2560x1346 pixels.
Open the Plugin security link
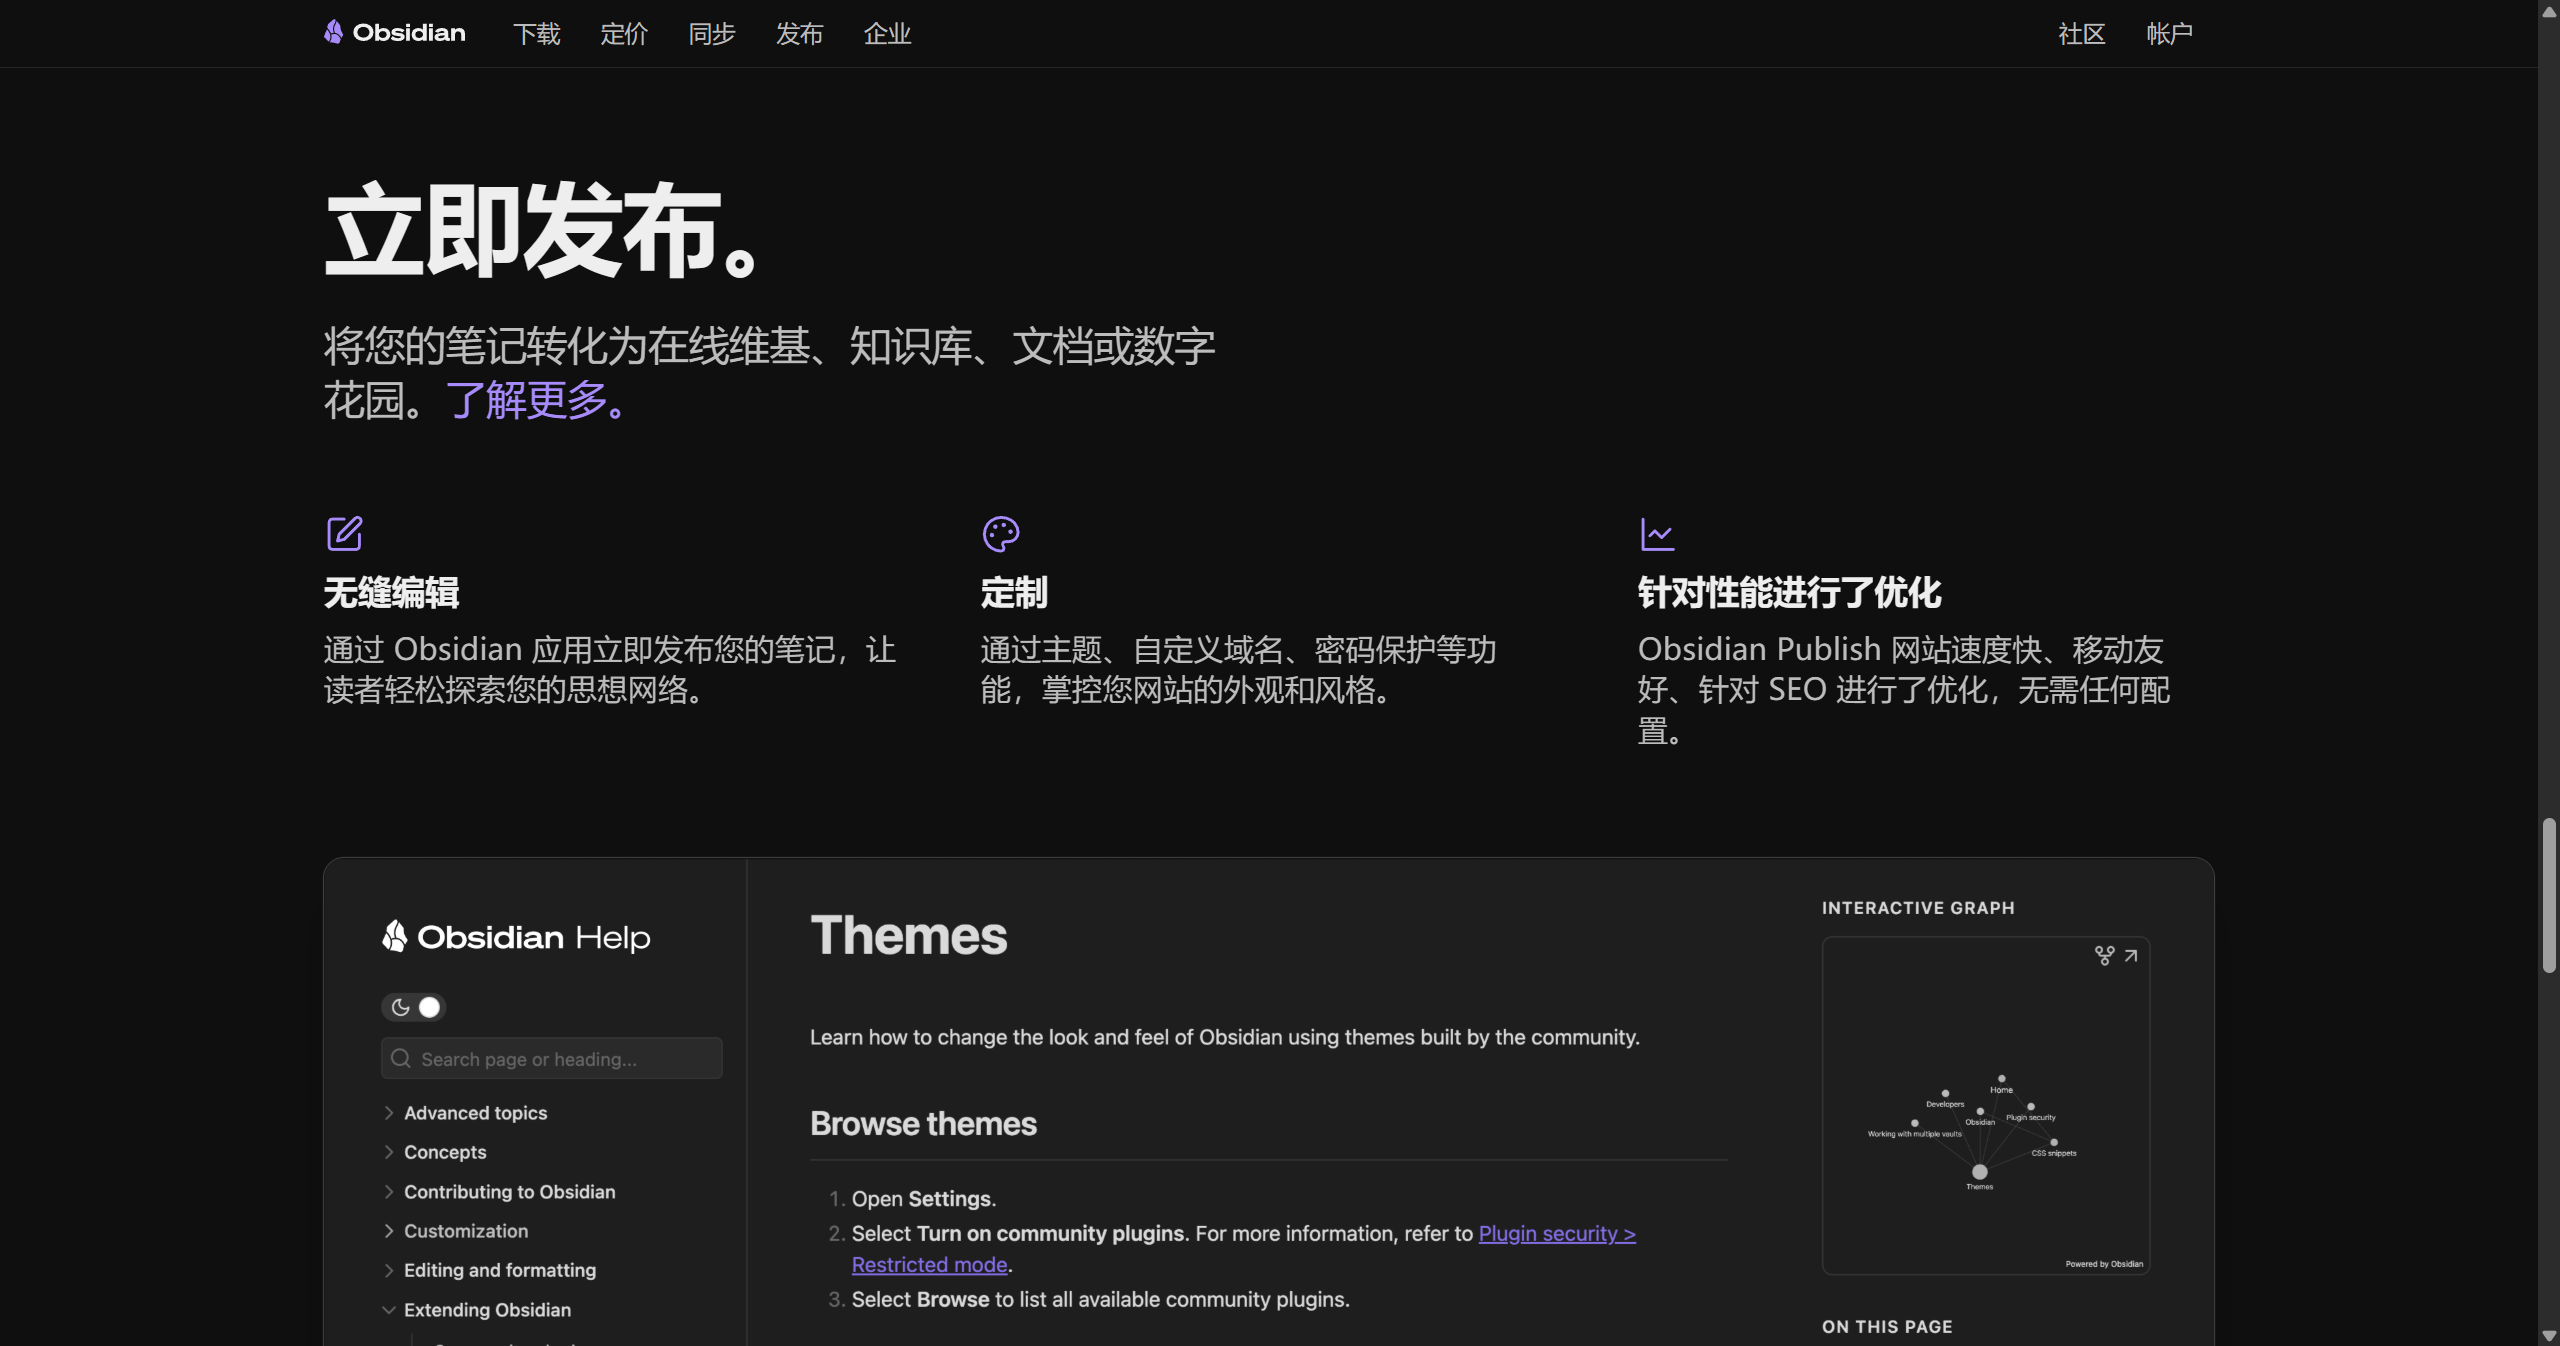pos(1557,1233)
